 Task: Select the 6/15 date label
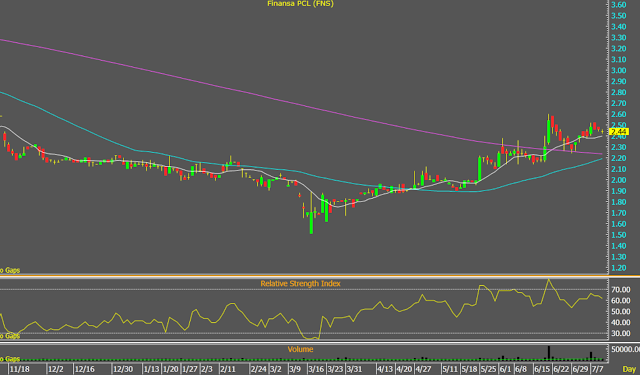pos(542,369)
